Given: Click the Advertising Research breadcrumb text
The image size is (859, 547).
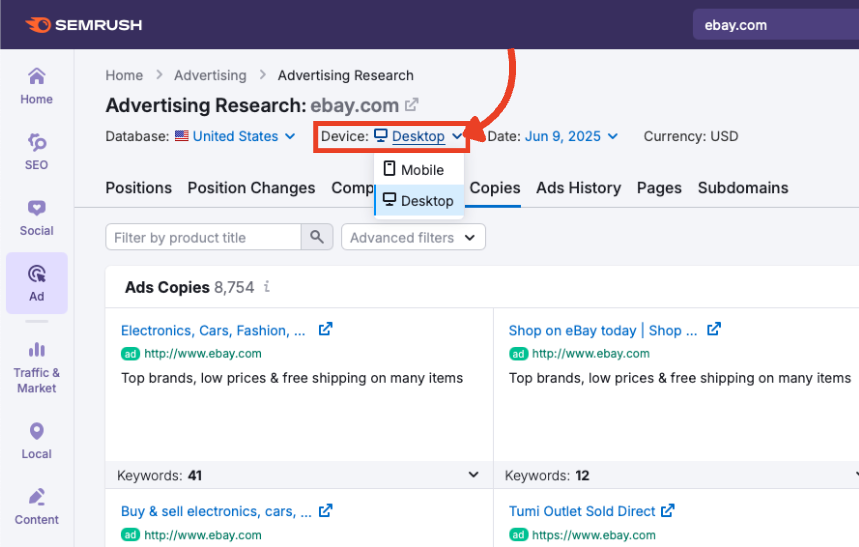Looking at the screenshot, I should pos(346,75).
